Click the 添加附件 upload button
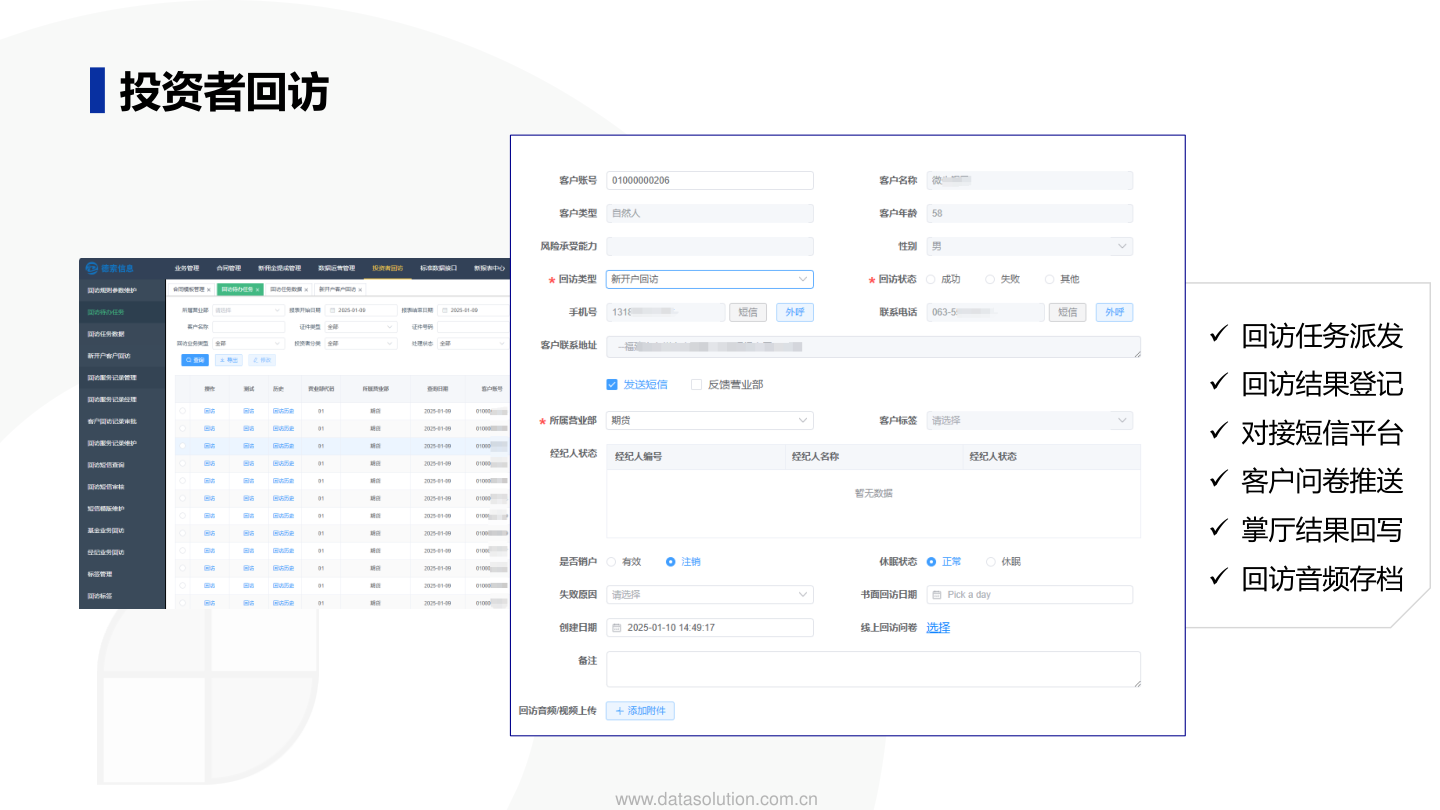 click(640, 711)
